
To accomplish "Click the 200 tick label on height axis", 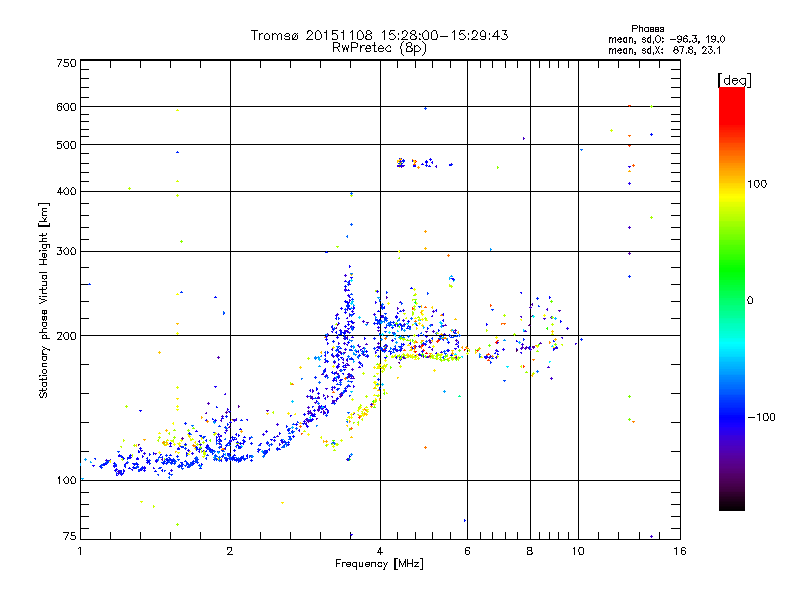I will coord(66,336).
